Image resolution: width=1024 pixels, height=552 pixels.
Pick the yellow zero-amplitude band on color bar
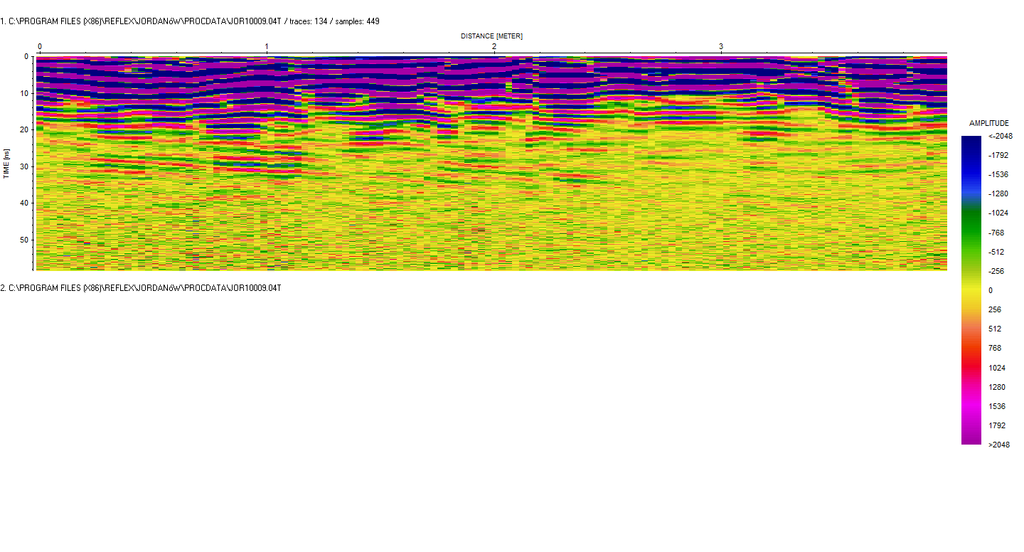(x=971, y=290)
